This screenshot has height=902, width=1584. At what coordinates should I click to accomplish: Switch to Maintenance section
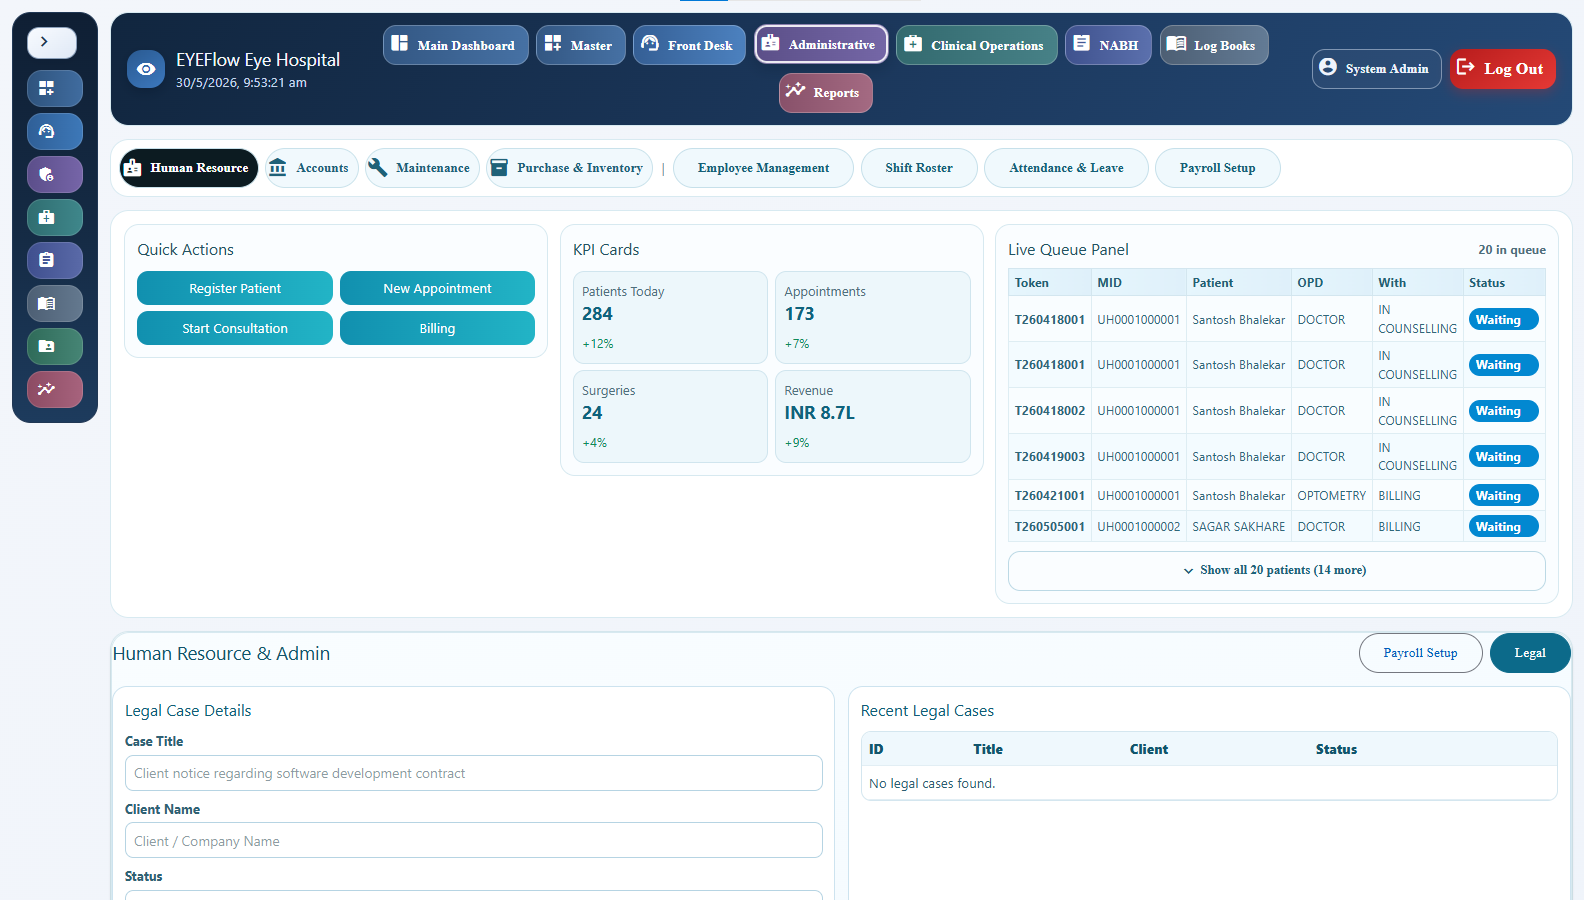coord(422,168)
